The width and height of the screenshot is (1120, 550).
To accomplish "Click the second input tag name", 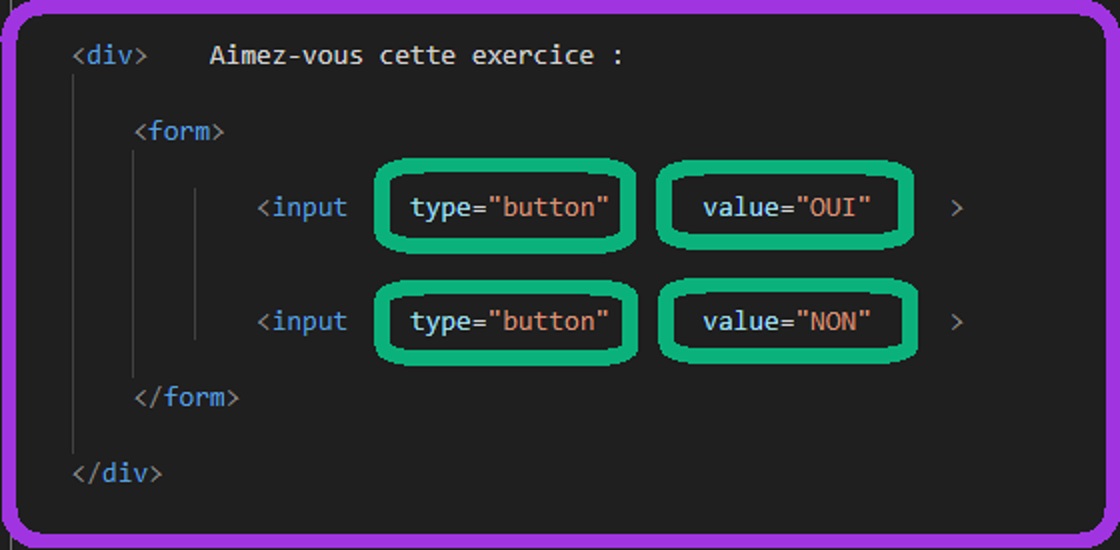I will 309,321.
